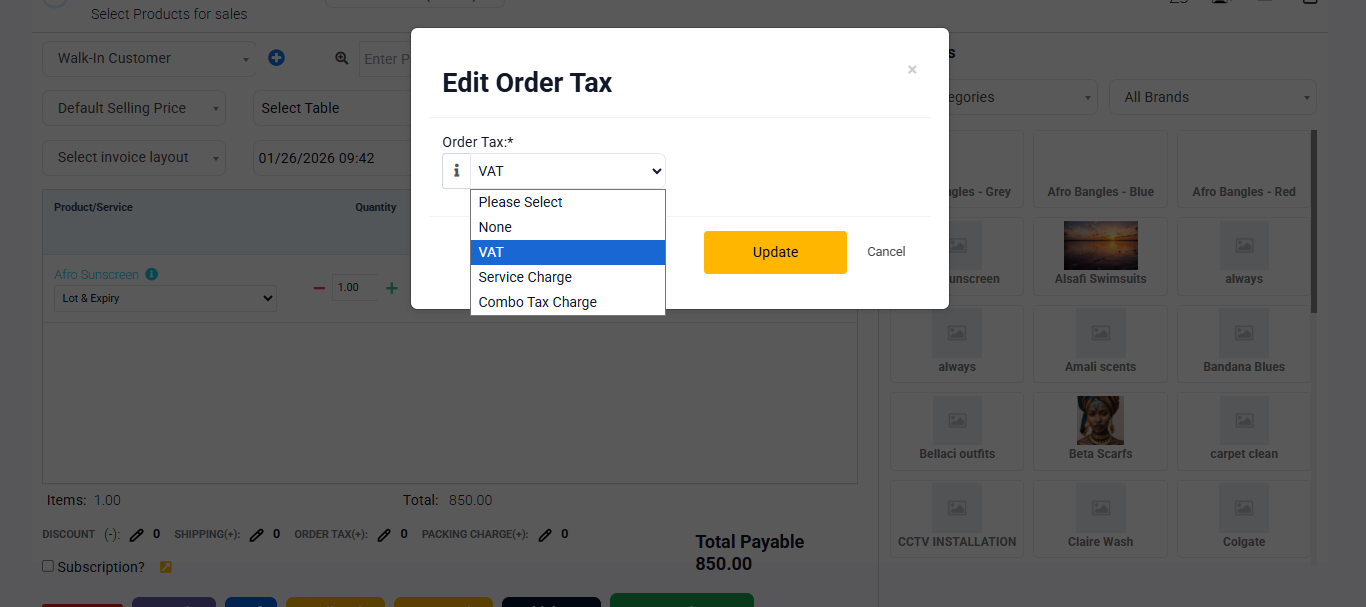Edit discount using the pencil icon
Image resolution: width=1366 pixels, height=607 pixels.
click(x=137, y=535)
